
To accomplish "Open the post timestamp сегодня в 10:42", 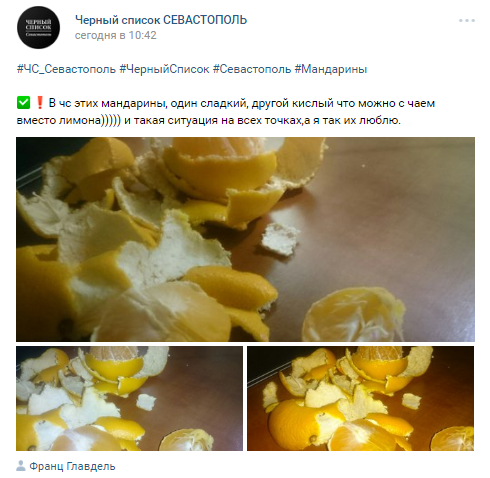I will tap(115, 35).
